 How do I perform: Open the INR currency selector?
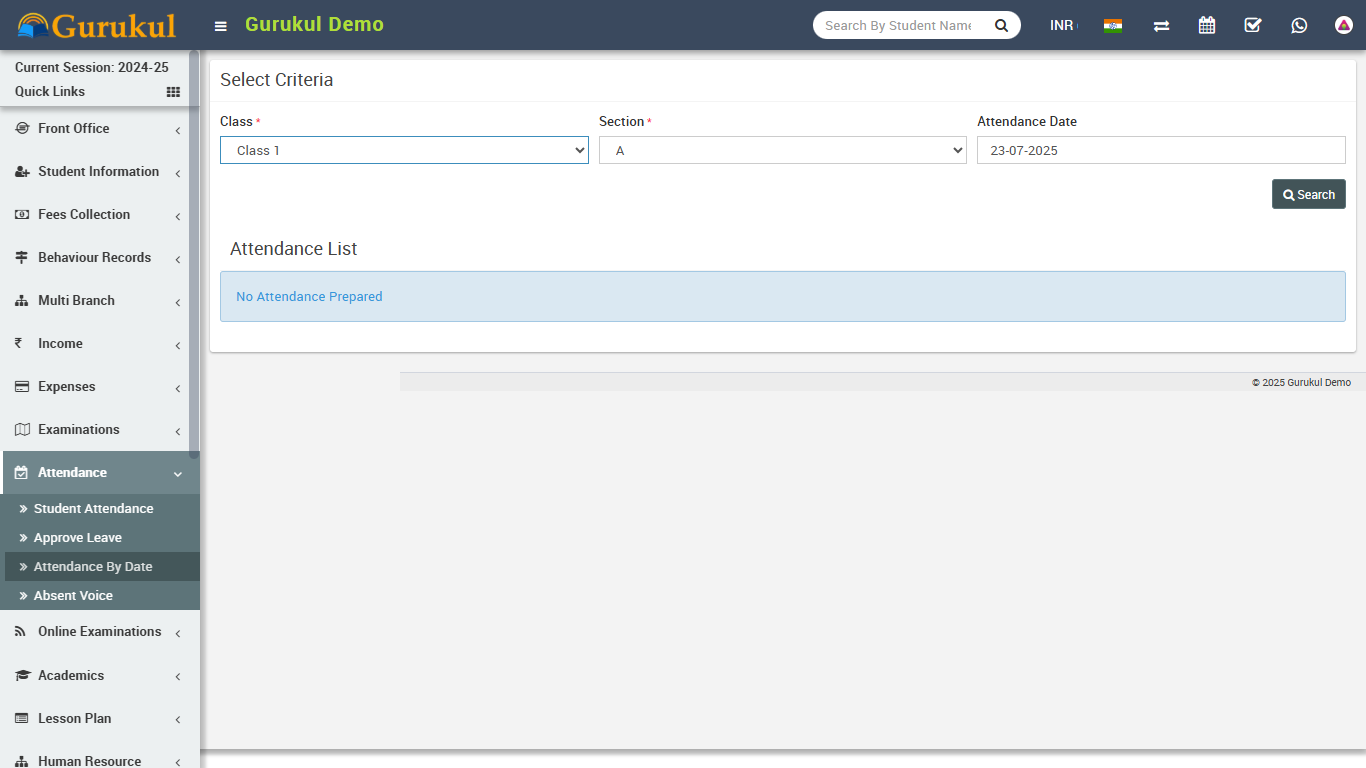pos(1062,26)
